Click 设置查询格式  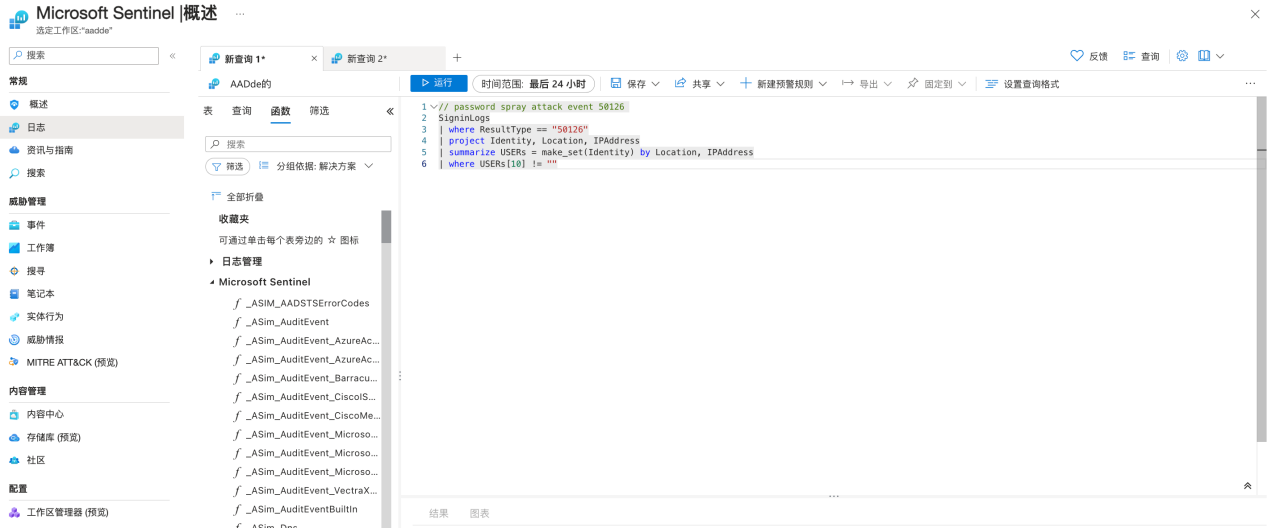click(x=1022, y=84)
